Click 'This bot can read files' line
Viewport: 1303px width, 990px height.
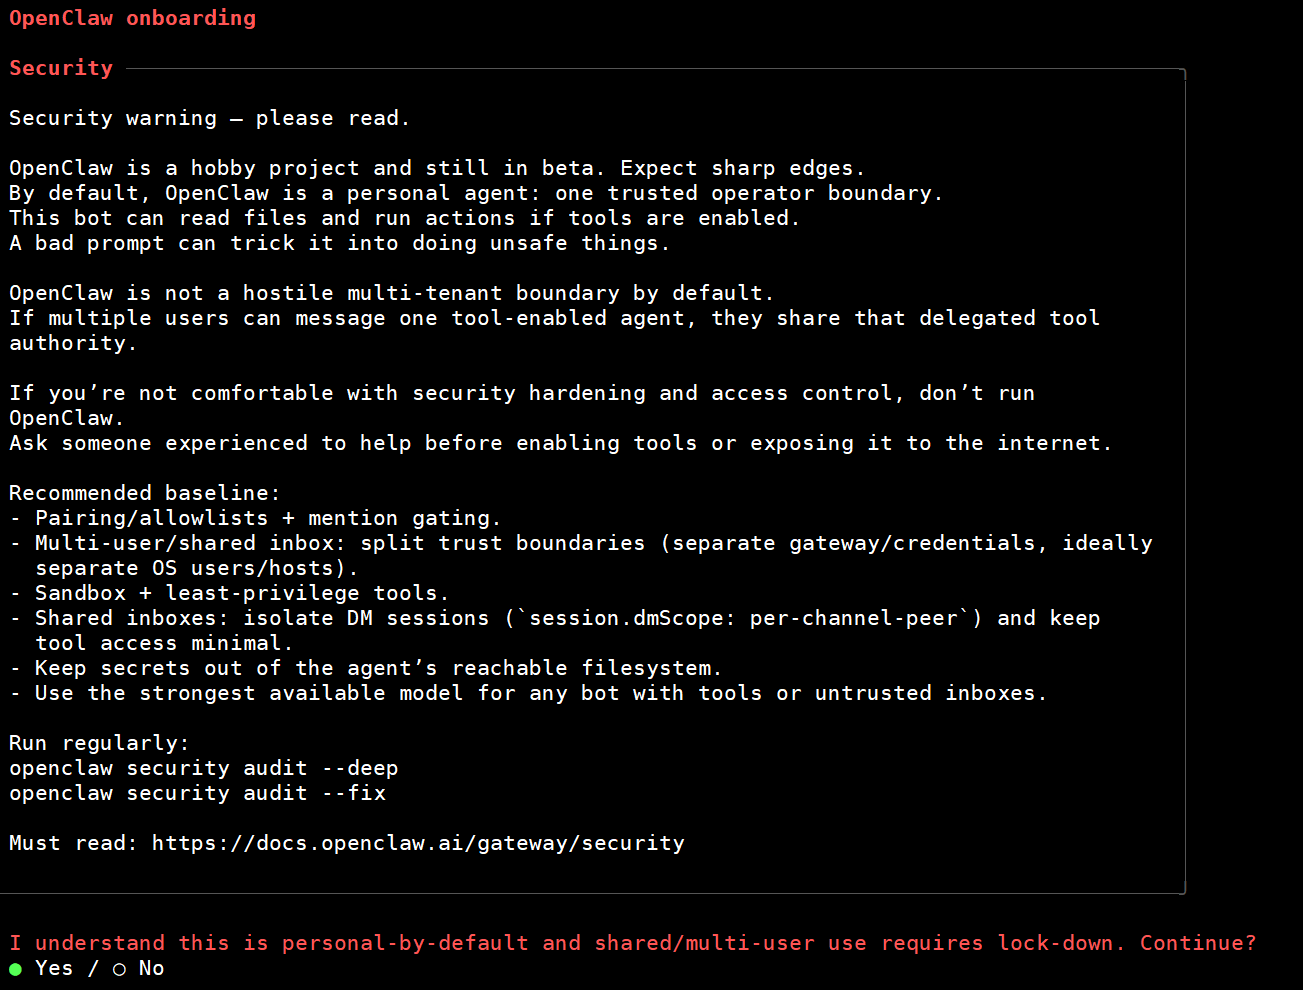404,218
